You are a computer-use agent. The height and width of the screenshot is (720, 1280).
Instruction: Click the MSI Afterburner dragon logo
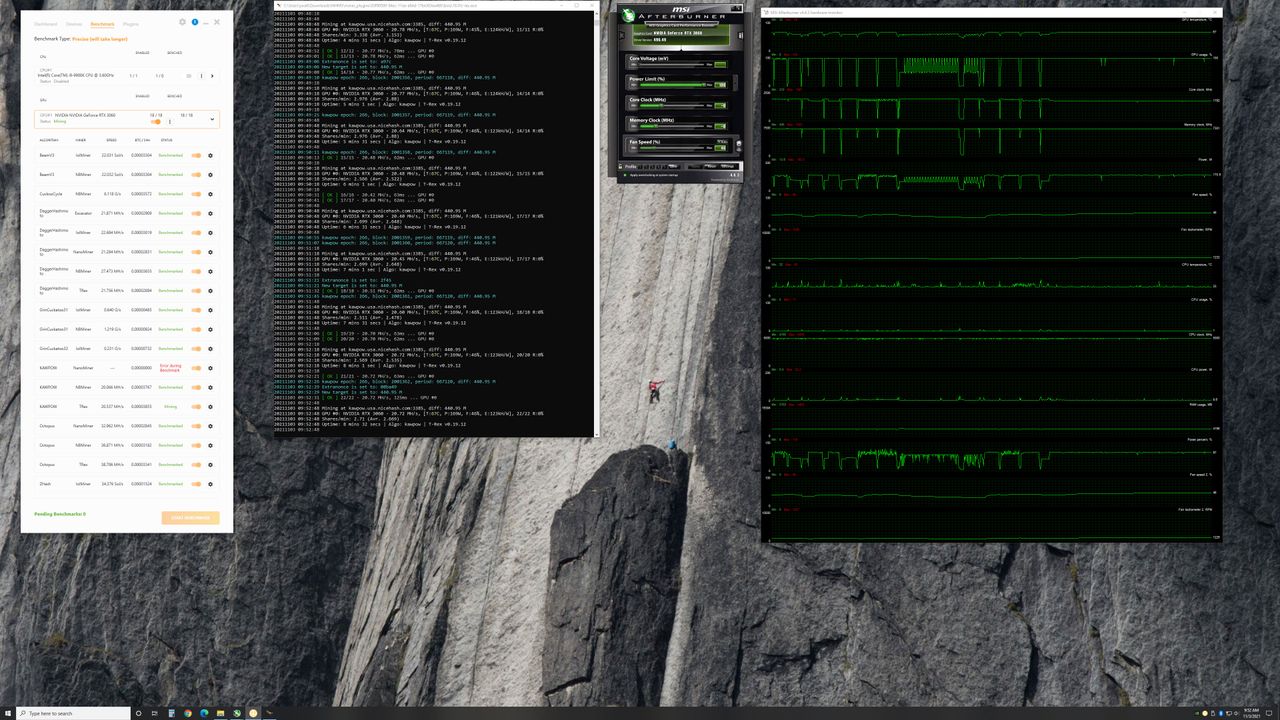coord(628,17)
